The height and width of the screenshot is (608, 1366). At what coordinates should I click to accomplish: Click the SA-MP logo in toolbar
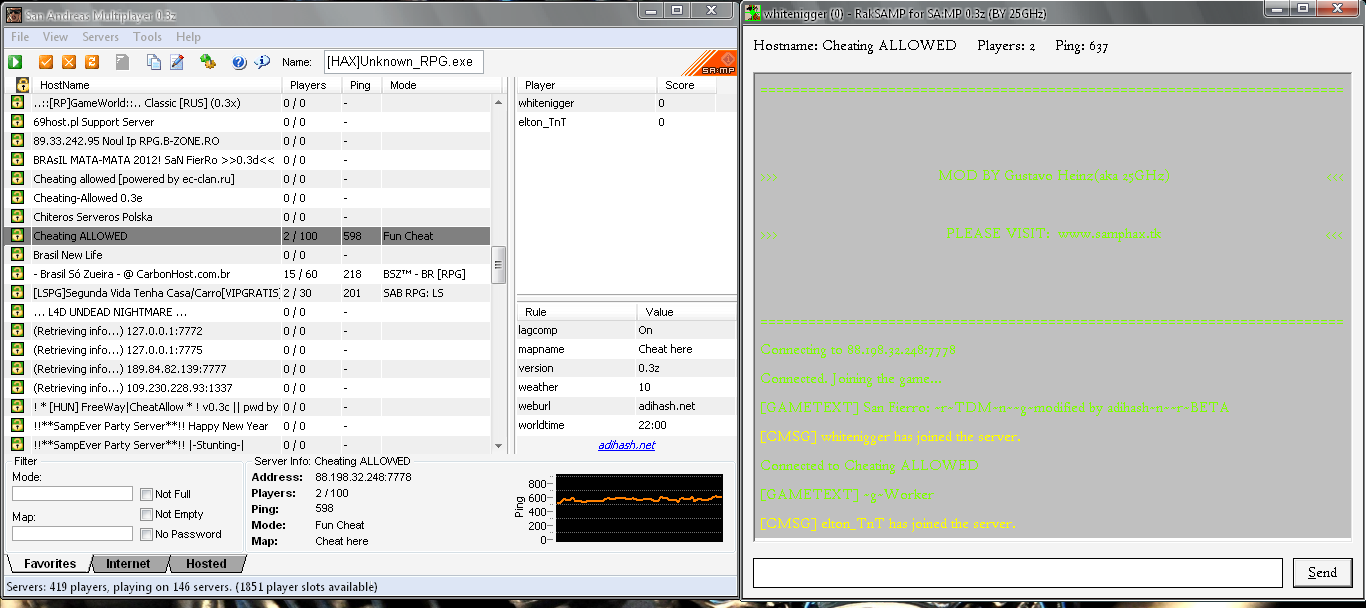(709, 63)
